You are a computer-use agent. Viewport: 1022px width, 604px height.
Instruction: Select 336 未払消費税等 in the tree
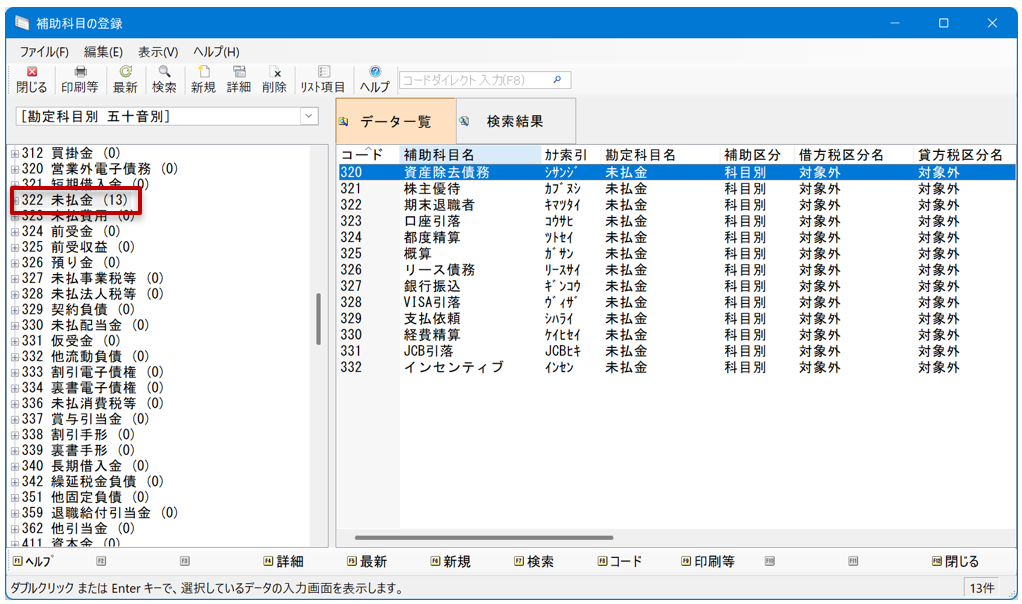pos(92,403)
